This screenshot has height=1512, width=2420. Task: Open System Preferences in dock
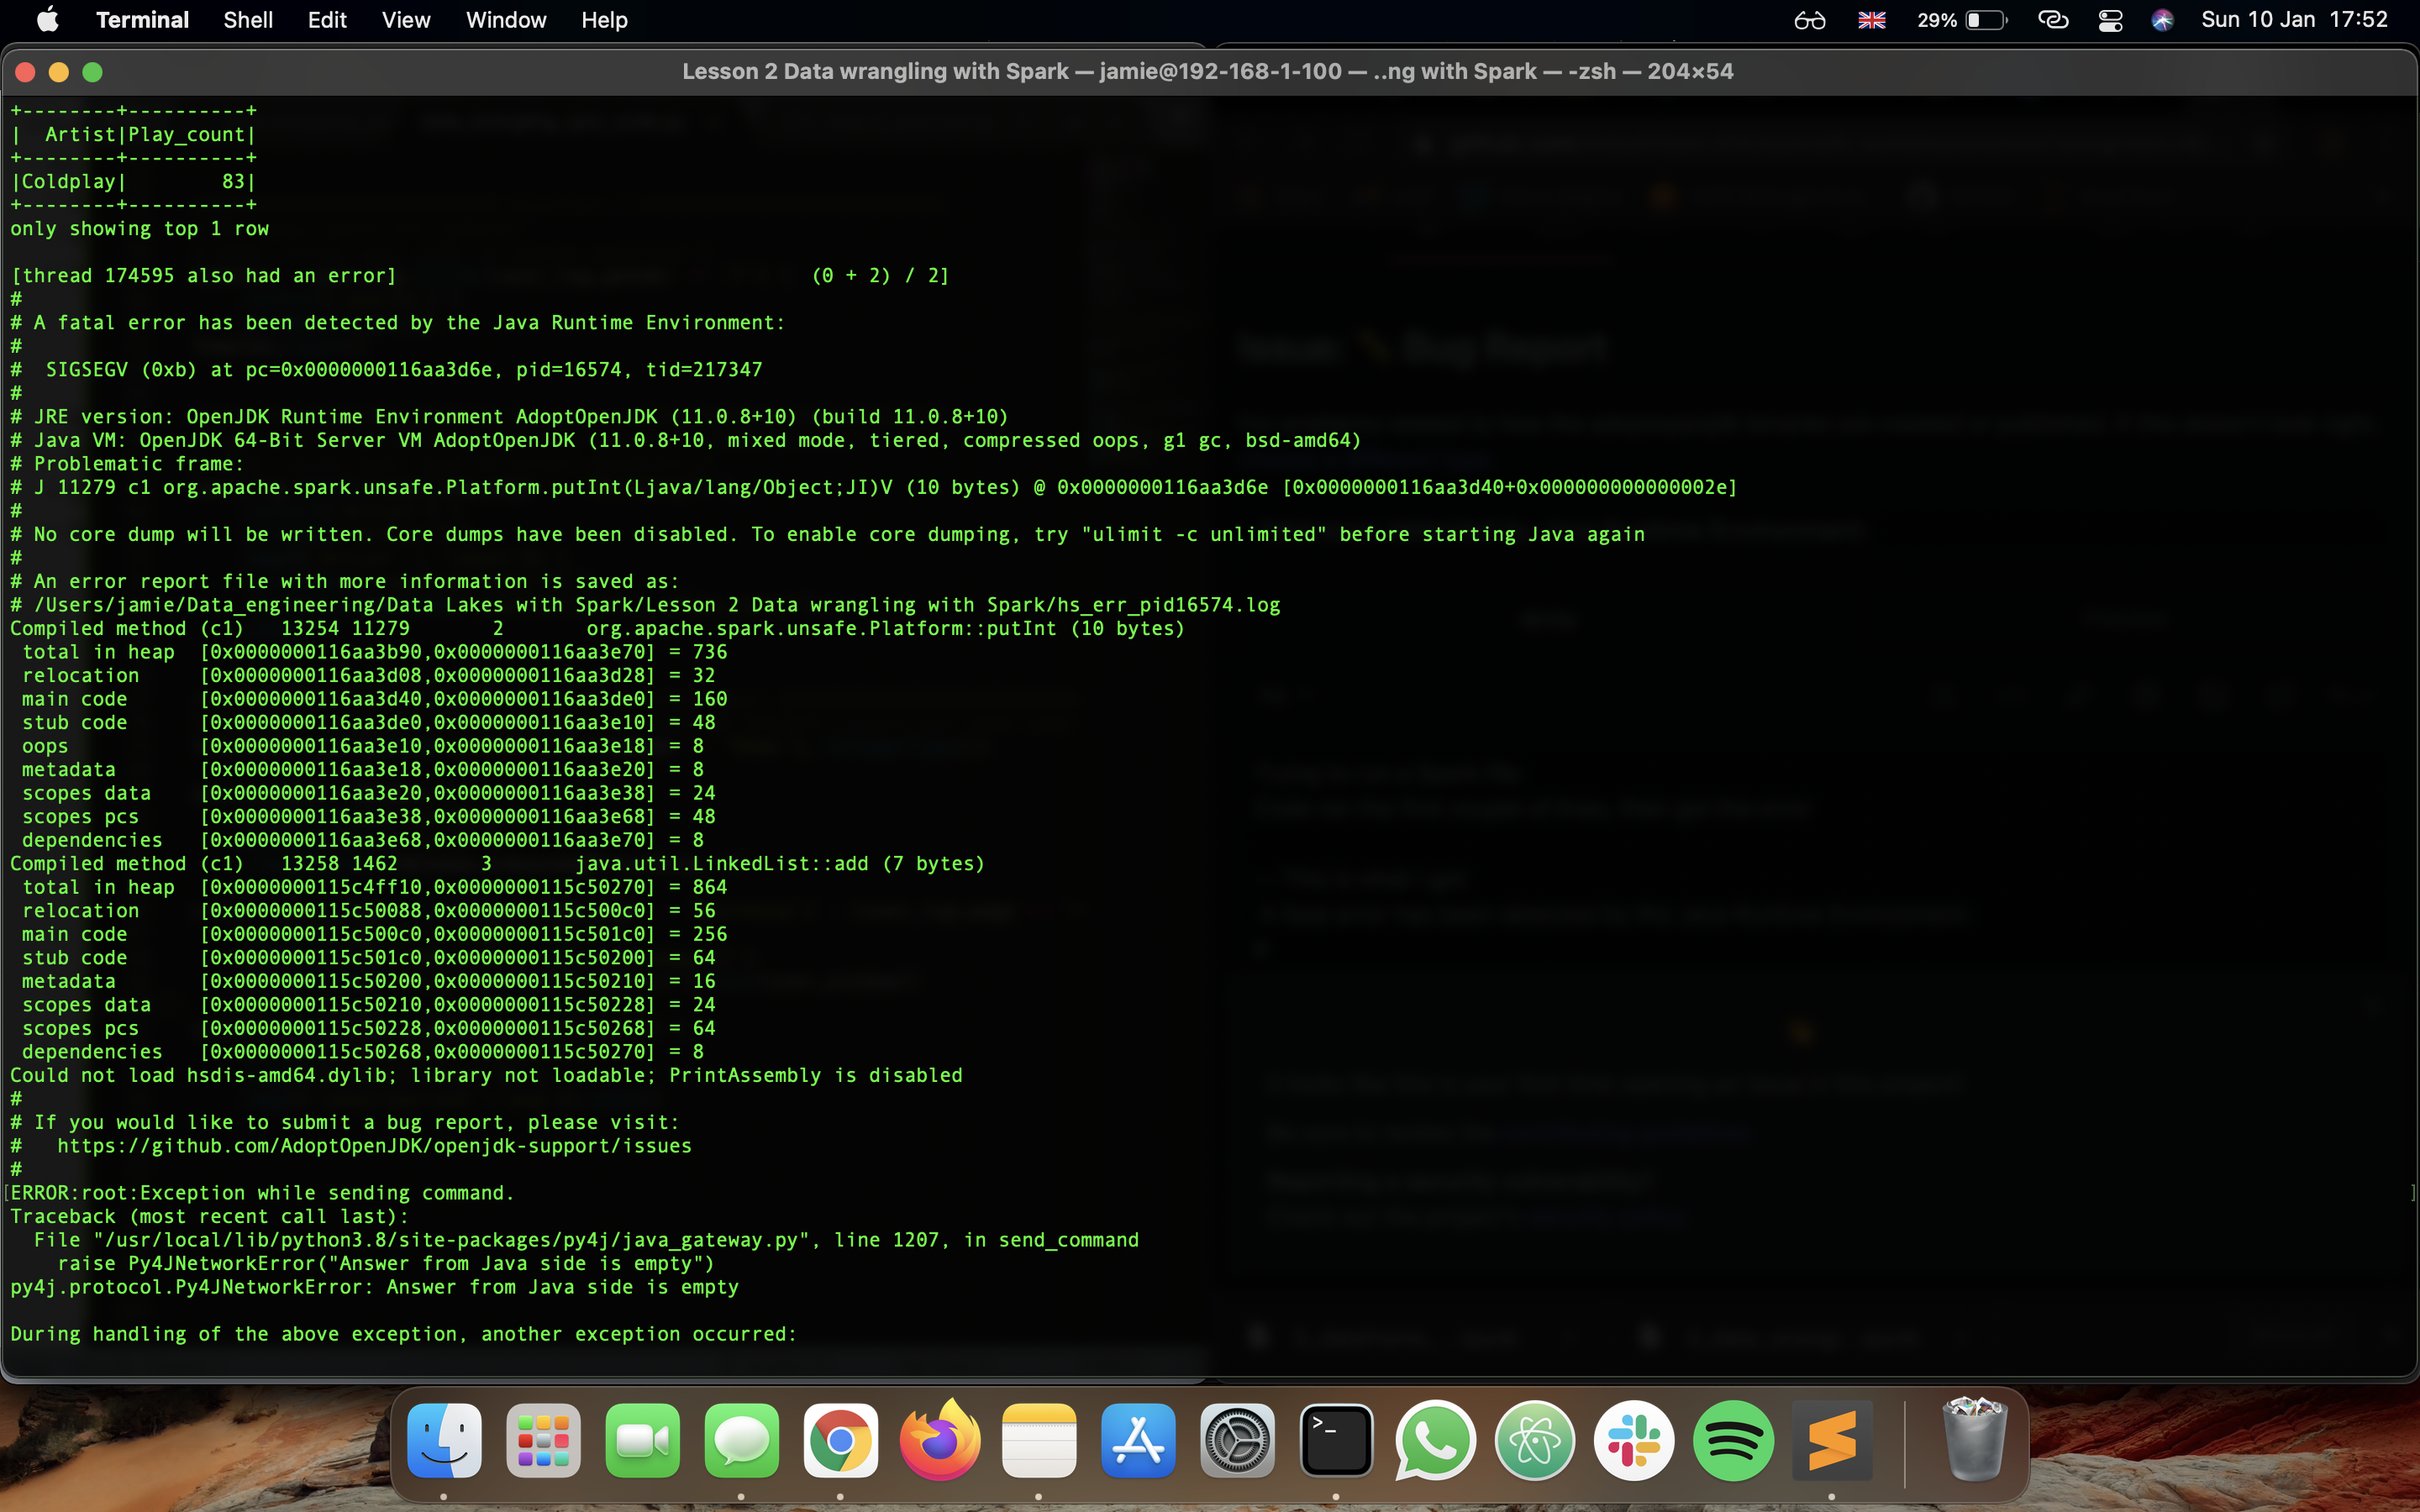tap(1237, 1441)
